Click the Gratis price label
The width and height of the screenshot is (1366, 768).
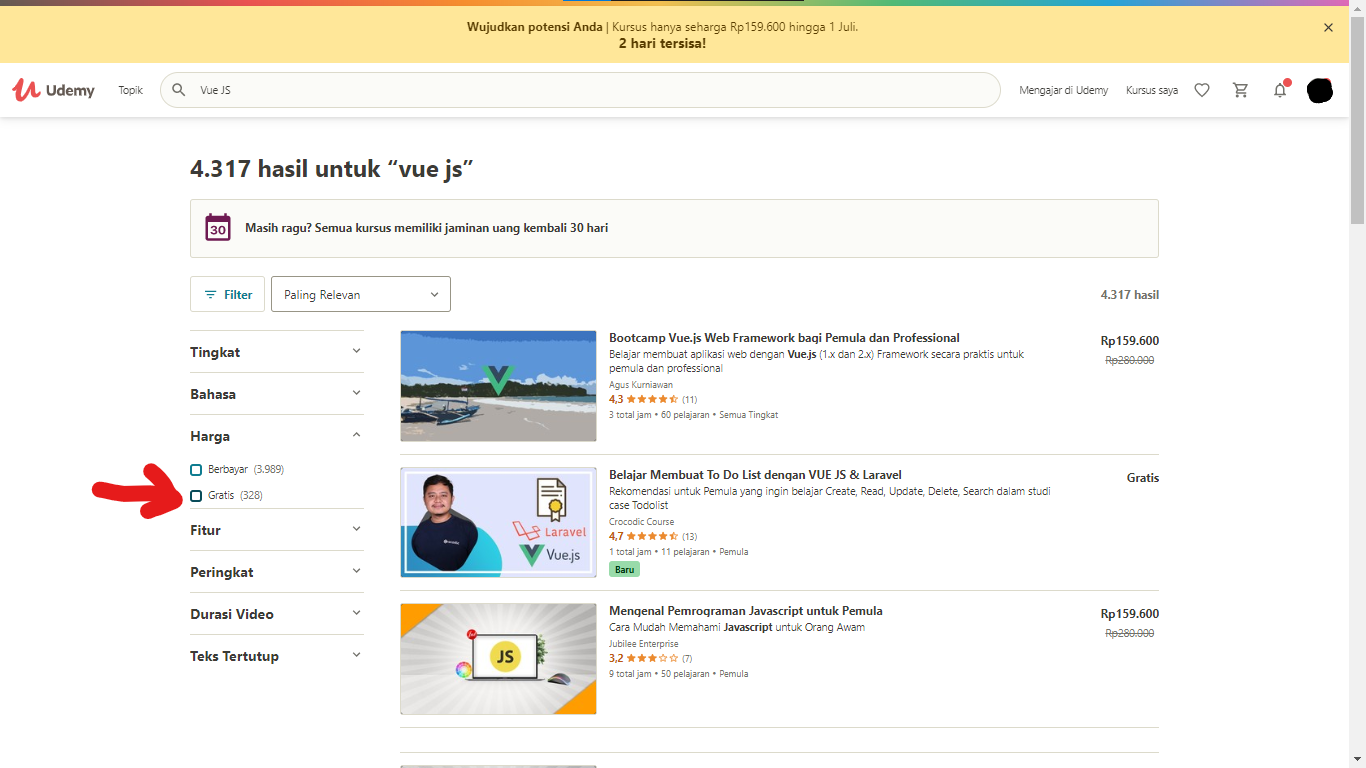coord(1142,478)
